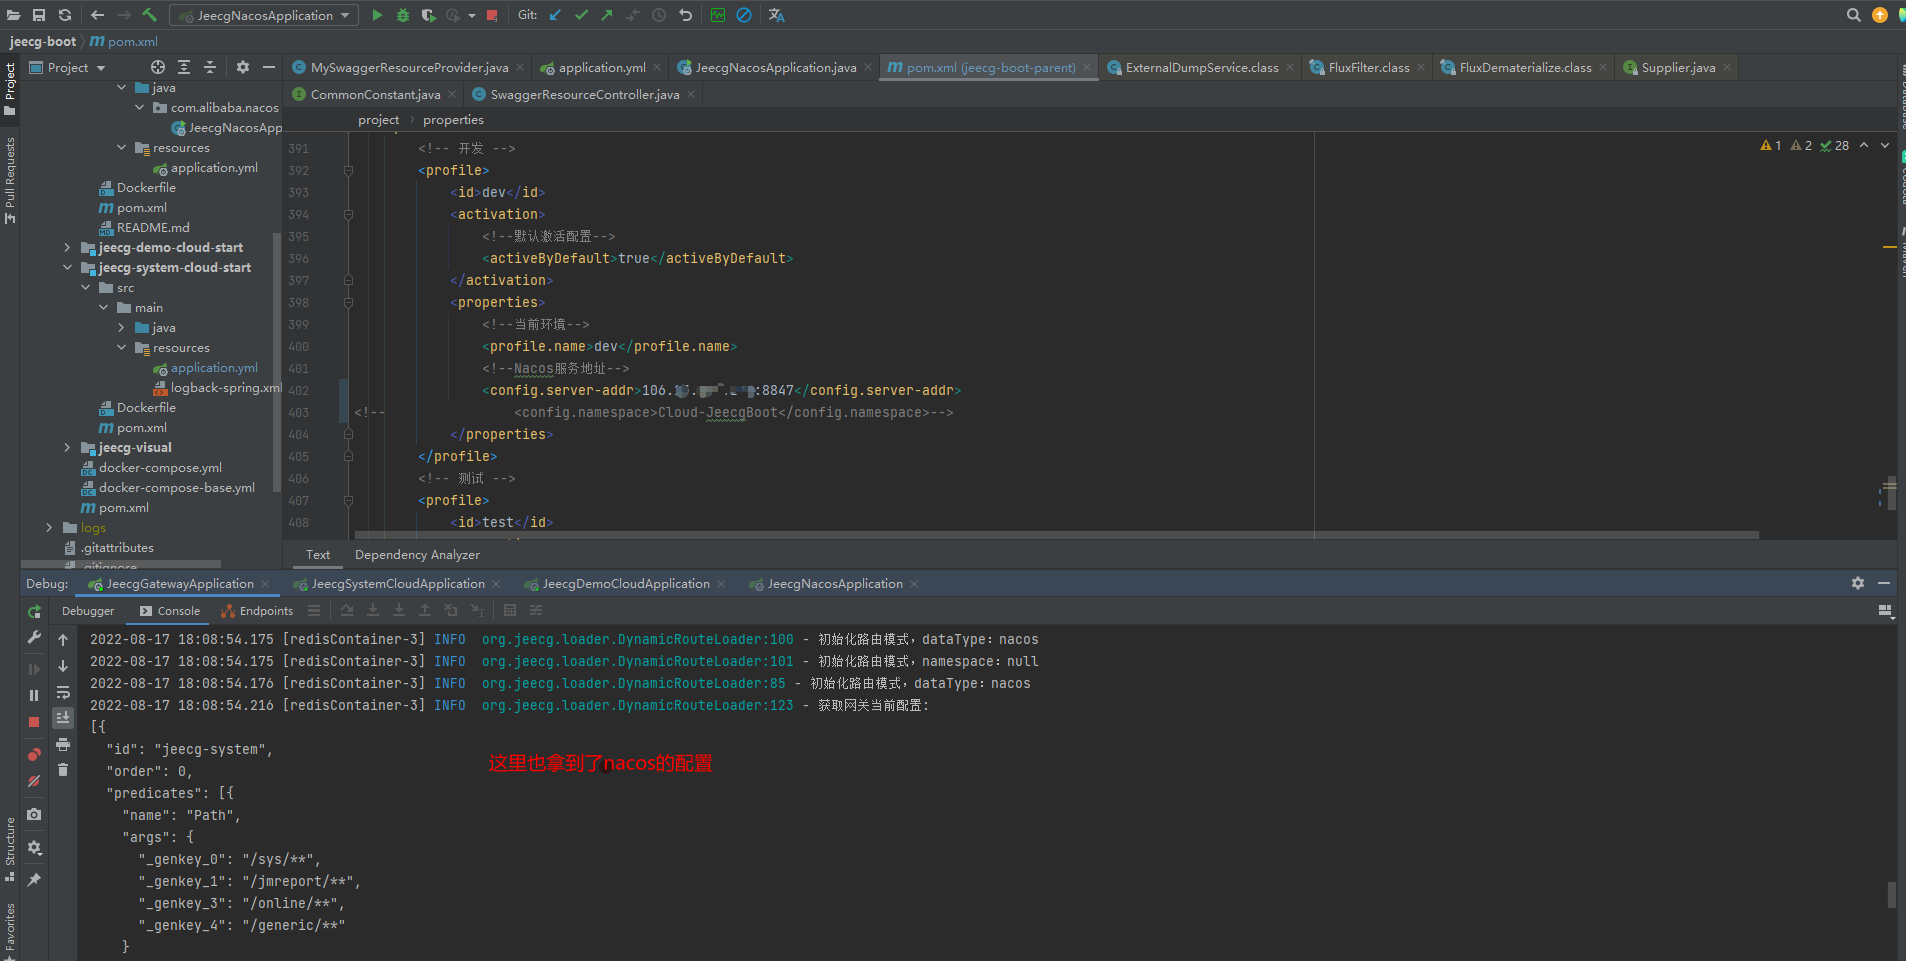The width and height of the screenshot is (1906, 961).
Task: Click Expand All icon in Project panel
Action: (x=184, y=67)
